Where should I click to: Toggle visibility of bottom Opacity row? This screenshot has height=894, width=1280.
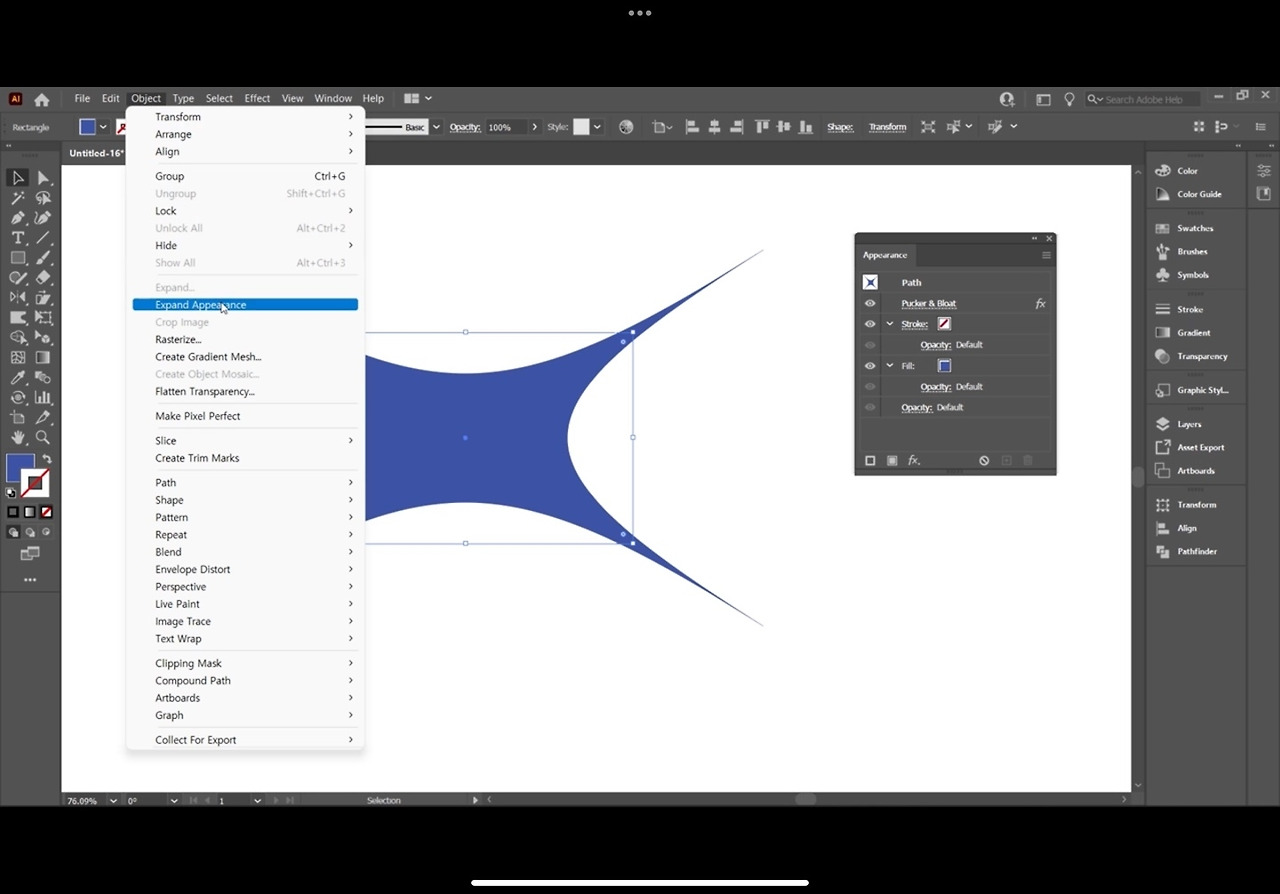click(870, 408)
